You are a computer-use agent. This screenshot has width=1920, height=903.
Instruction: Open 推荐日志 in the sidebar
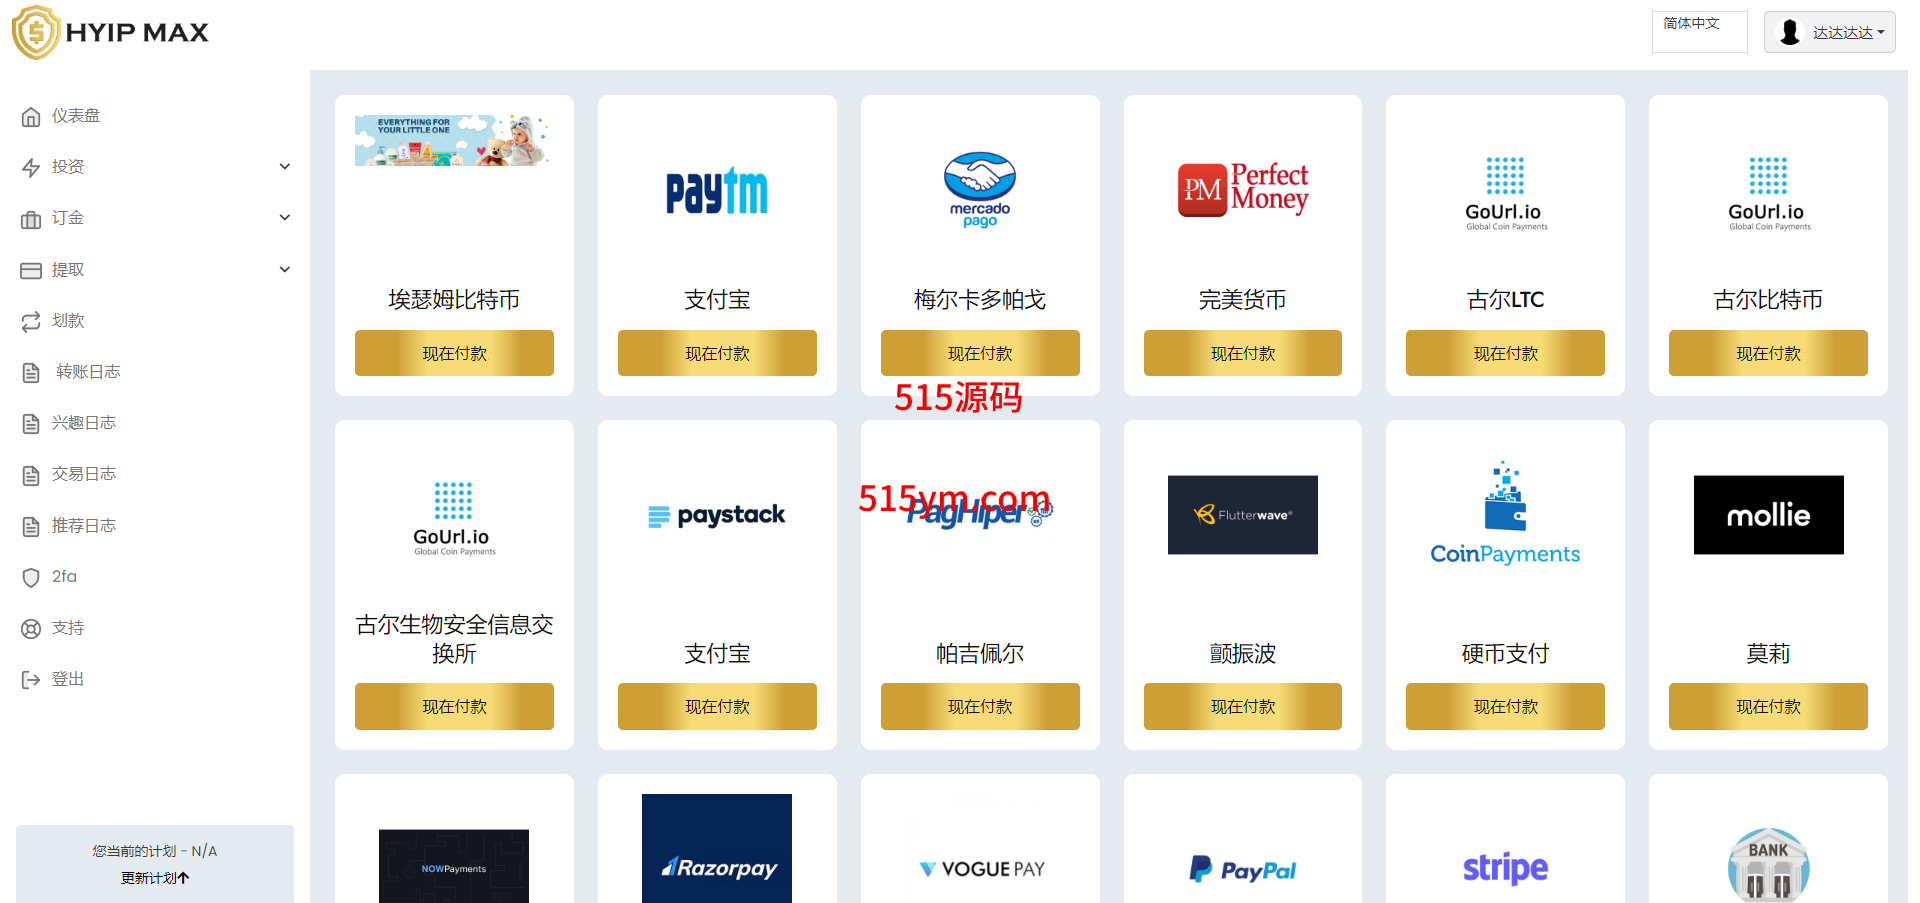(84, 526)
